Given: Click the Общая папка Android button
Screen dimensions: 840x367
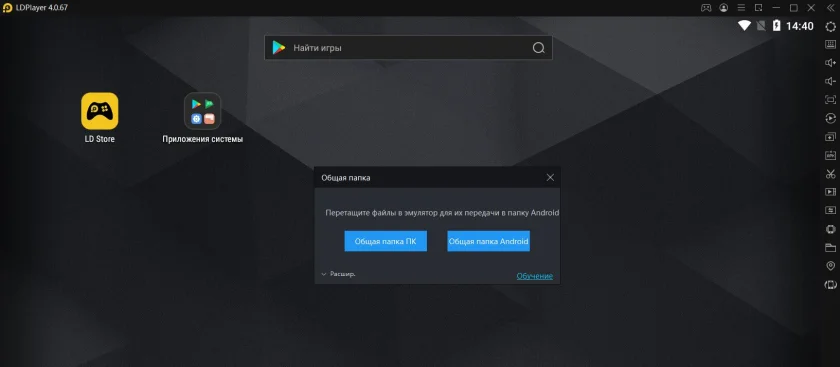Looking at the screenshot, I should click(489, 241).
